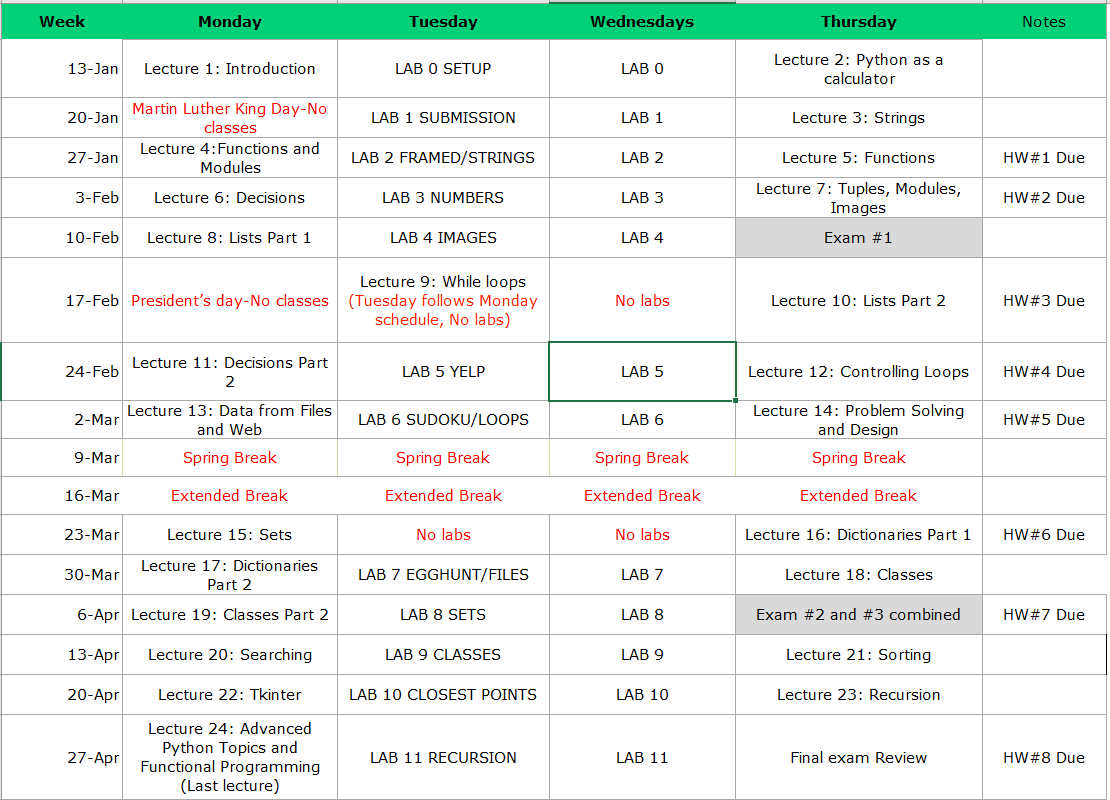Click 'No labs' in the 17-Feb Wednesday cell
The width and height of the screenshot is (1110, 800).
click(x=642, y=301)
